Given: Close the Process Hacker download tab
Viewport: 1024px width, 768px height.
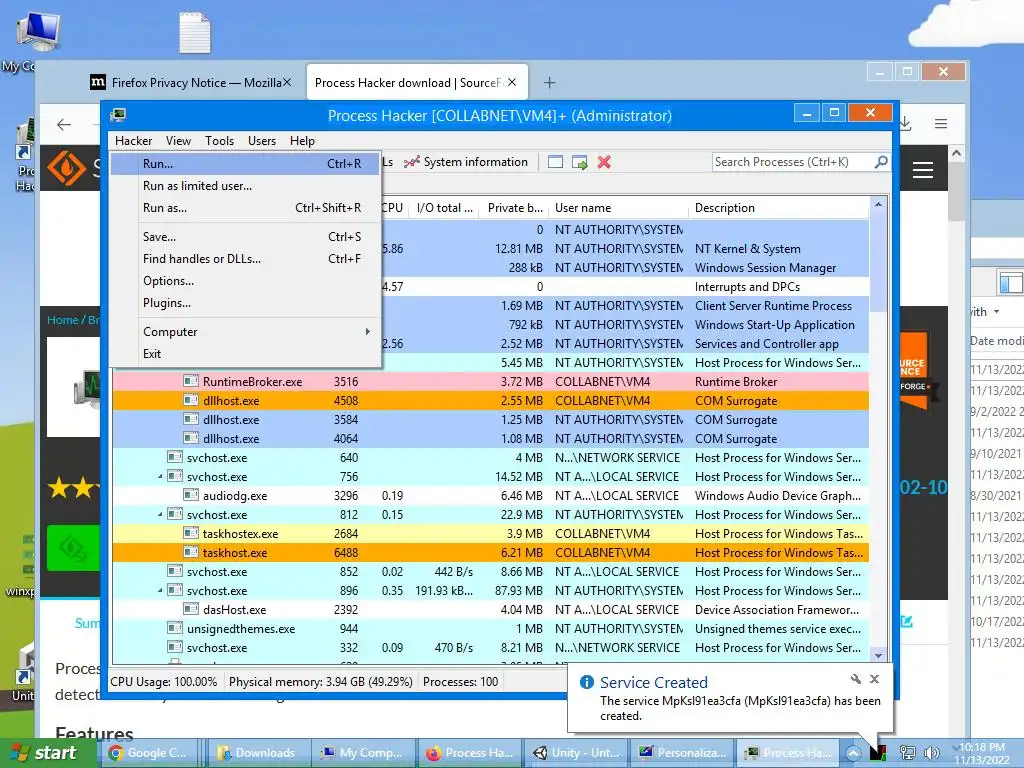Looking at the screenshot, I should click(x=512, y=82).
